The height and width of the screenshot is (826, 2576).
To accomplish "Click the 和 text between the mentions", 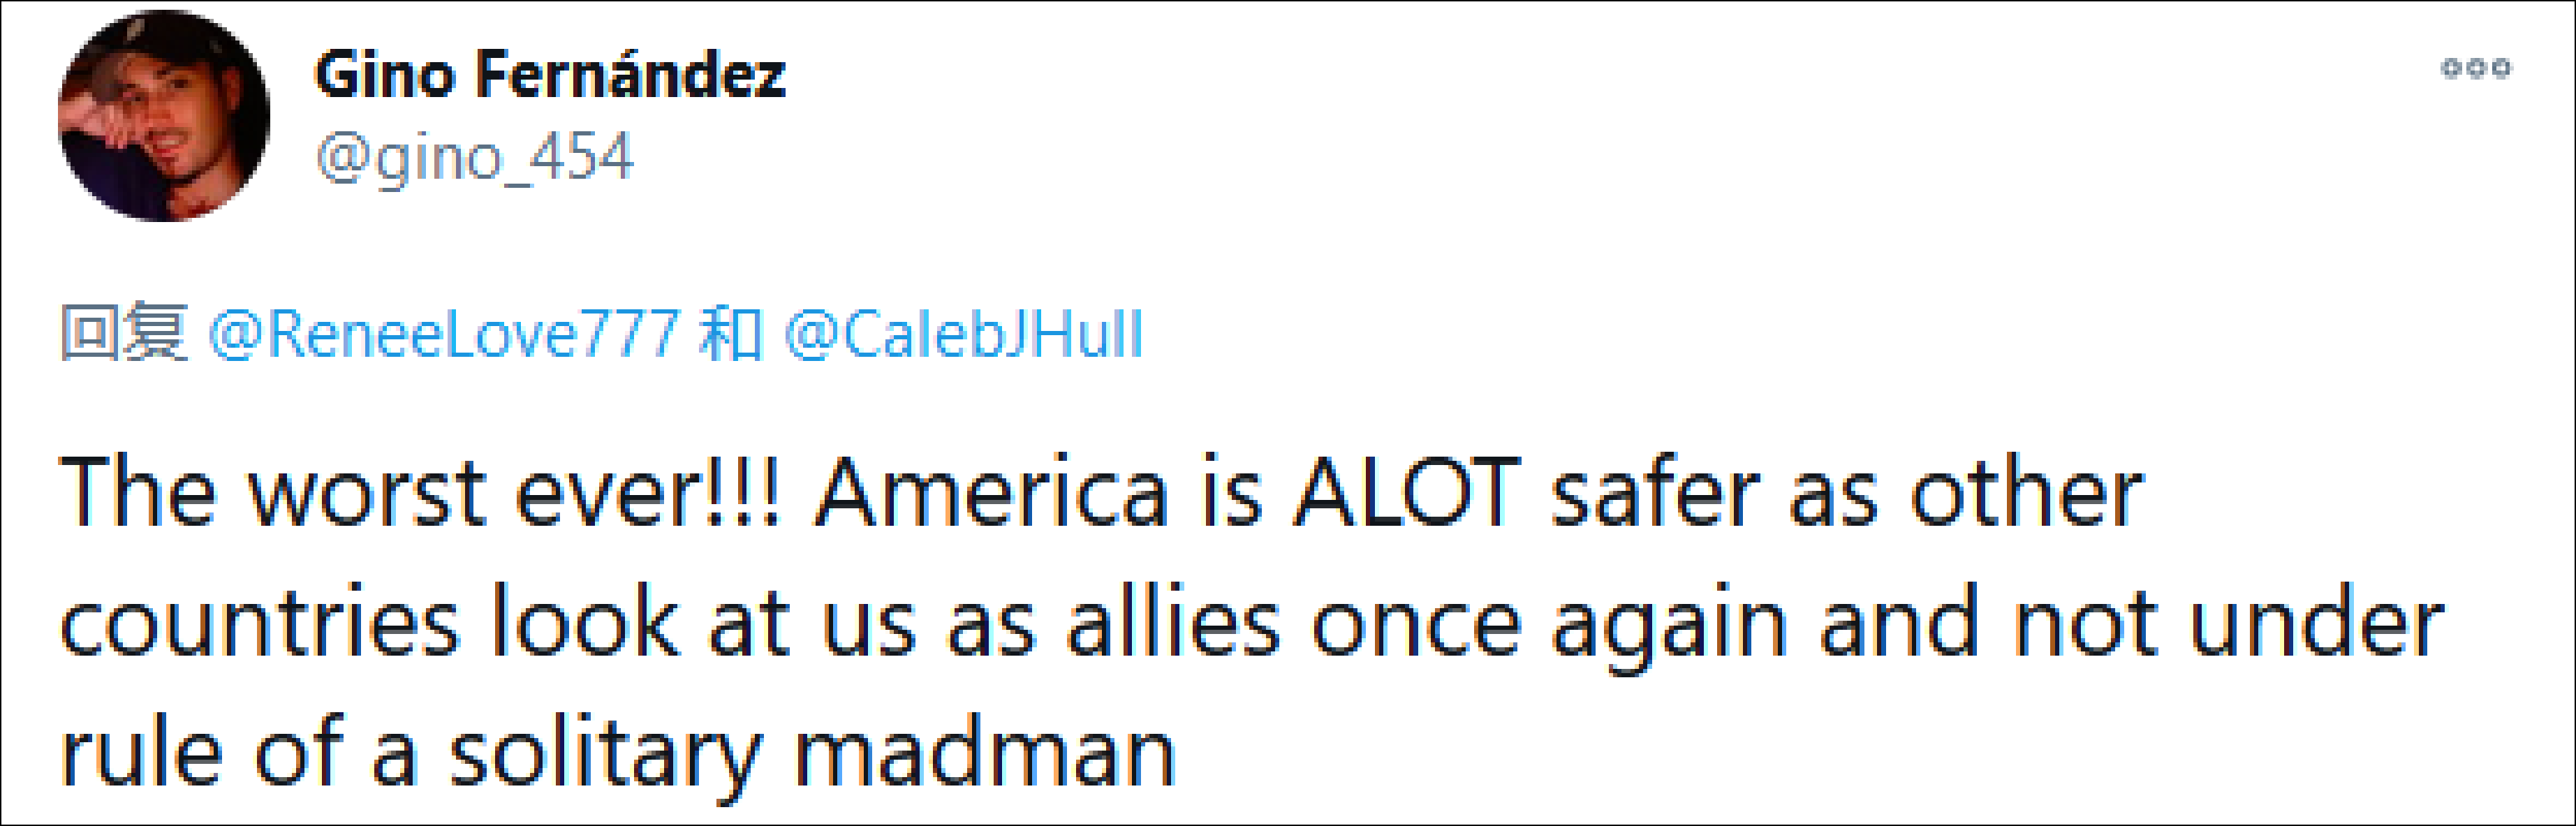I will [731, 334].
